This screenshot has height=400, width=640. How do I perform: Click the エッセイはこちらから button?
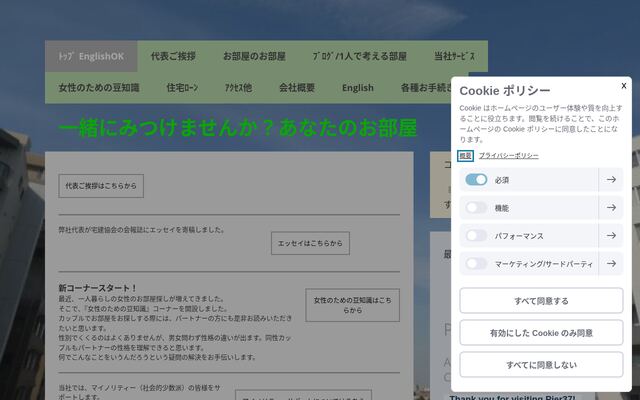310,243
